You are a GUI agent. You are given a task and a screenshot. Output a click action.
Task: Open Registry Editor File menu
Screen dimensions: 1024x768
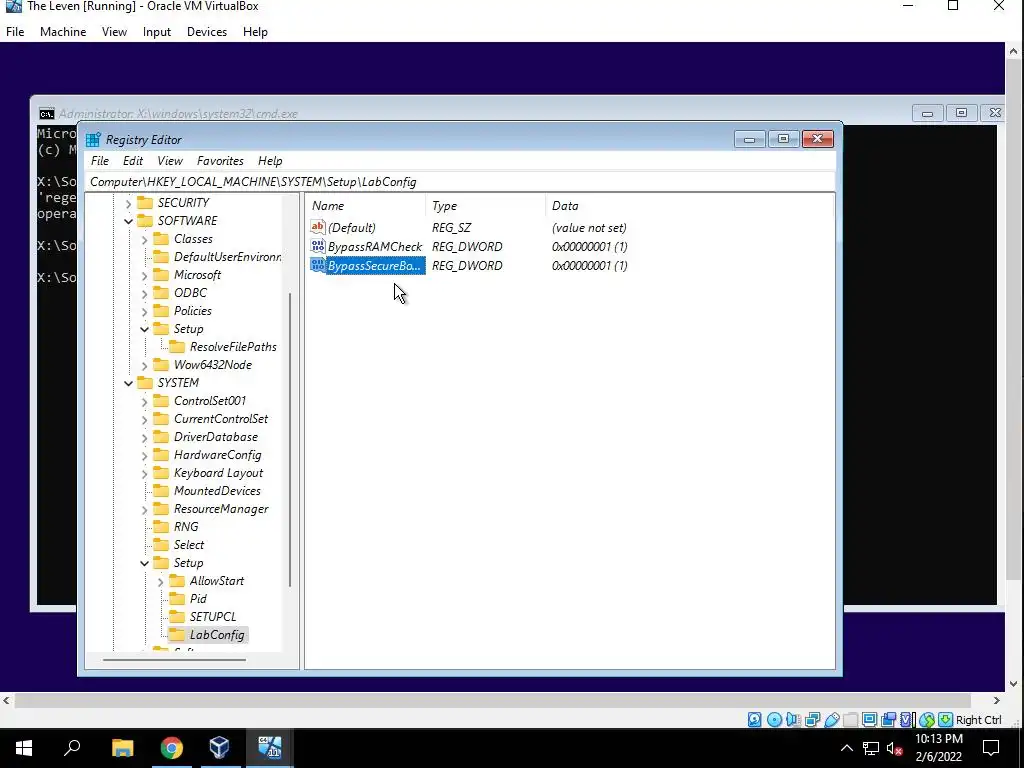click(100, 161)
